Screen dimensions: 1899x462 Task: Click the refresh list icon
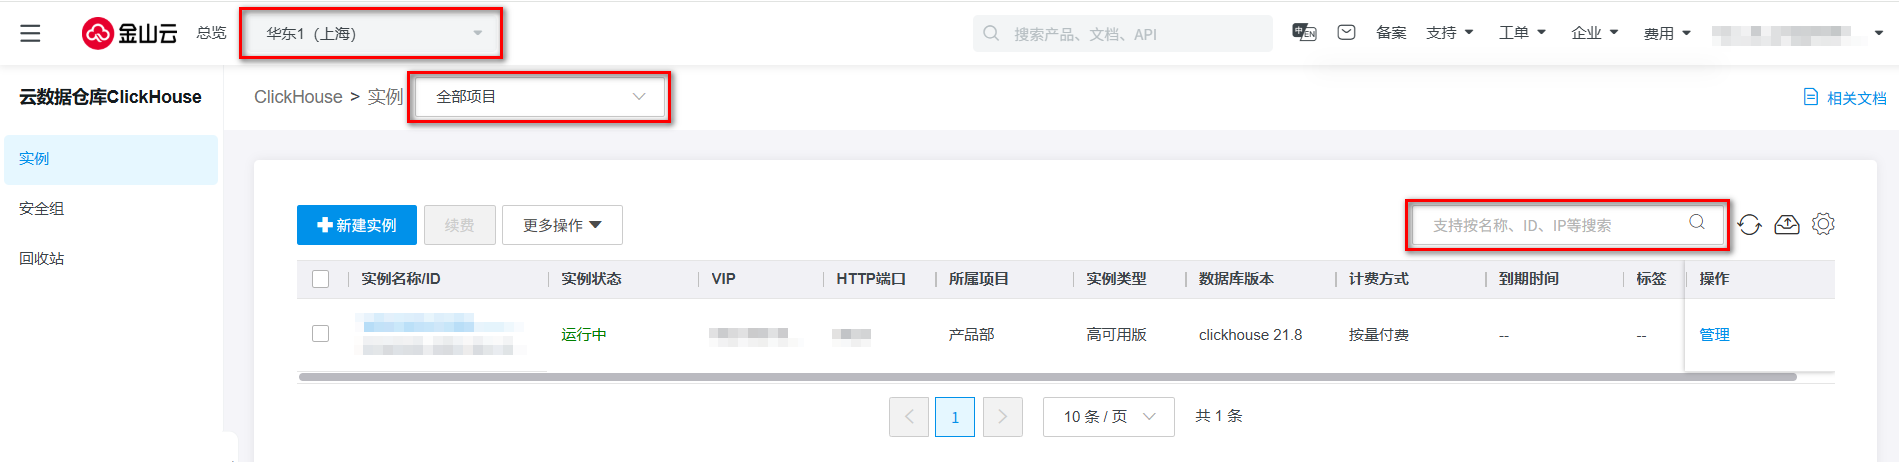(x=1749, y=225)
